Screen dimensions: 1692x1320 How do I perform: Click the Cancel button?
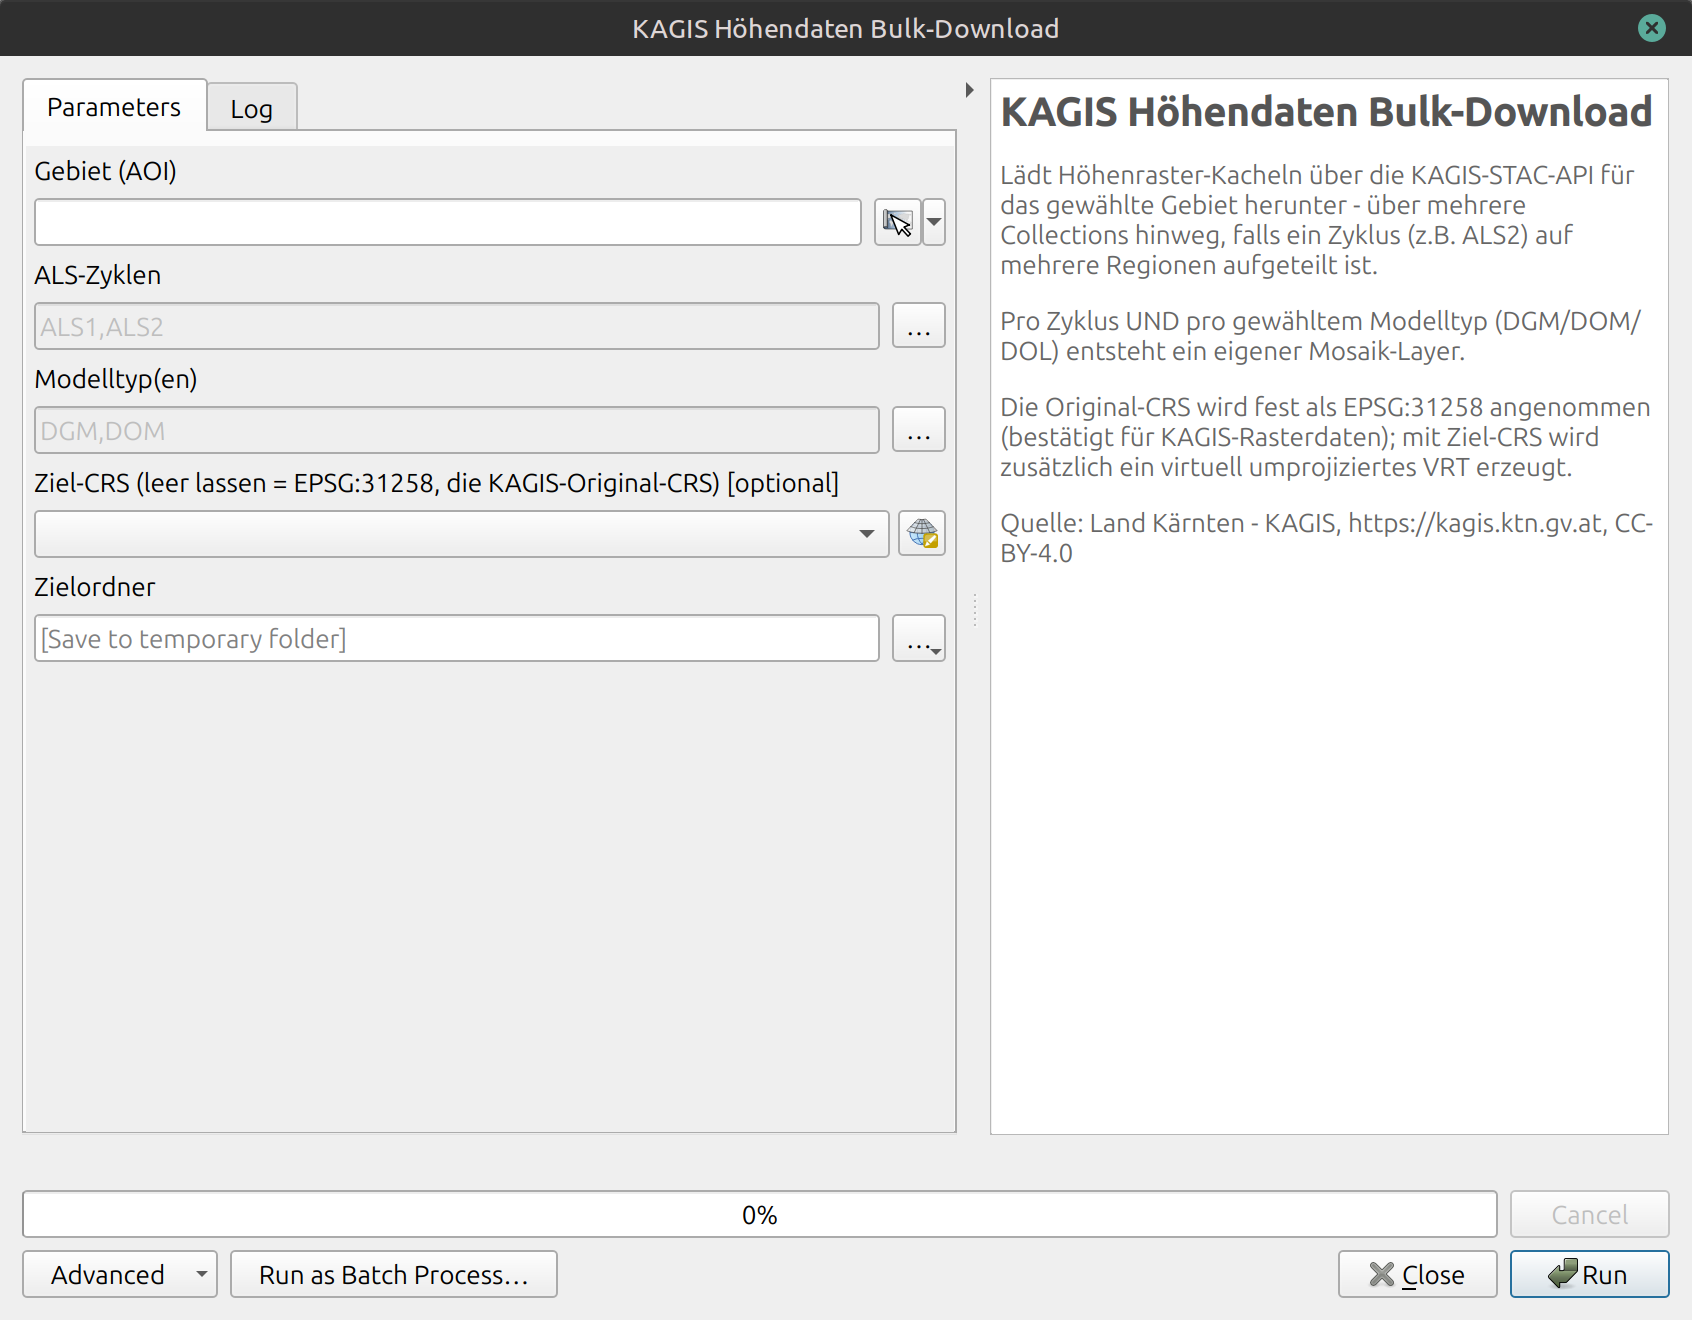point(1589,1214)
